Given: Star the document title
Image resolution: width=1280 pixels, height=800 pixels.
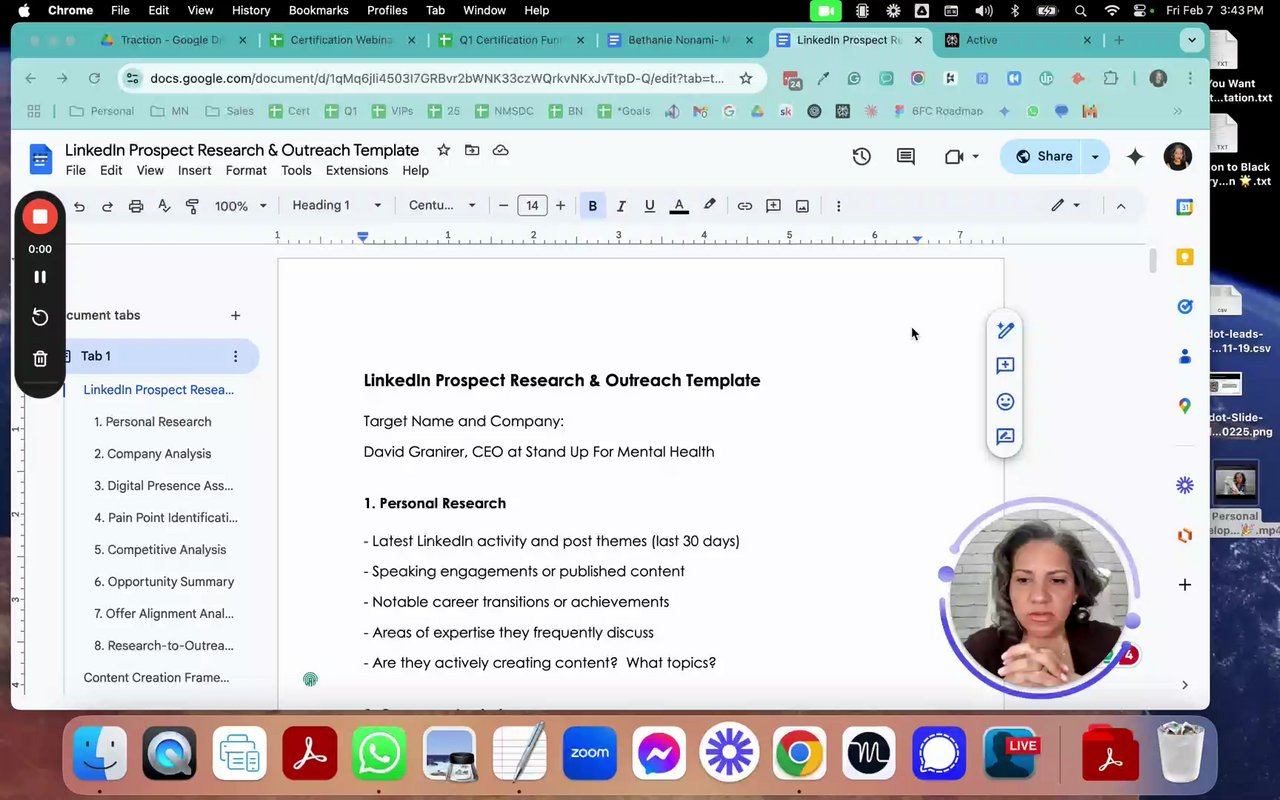Looking at the screenshot, I should [x=443, y=150].
